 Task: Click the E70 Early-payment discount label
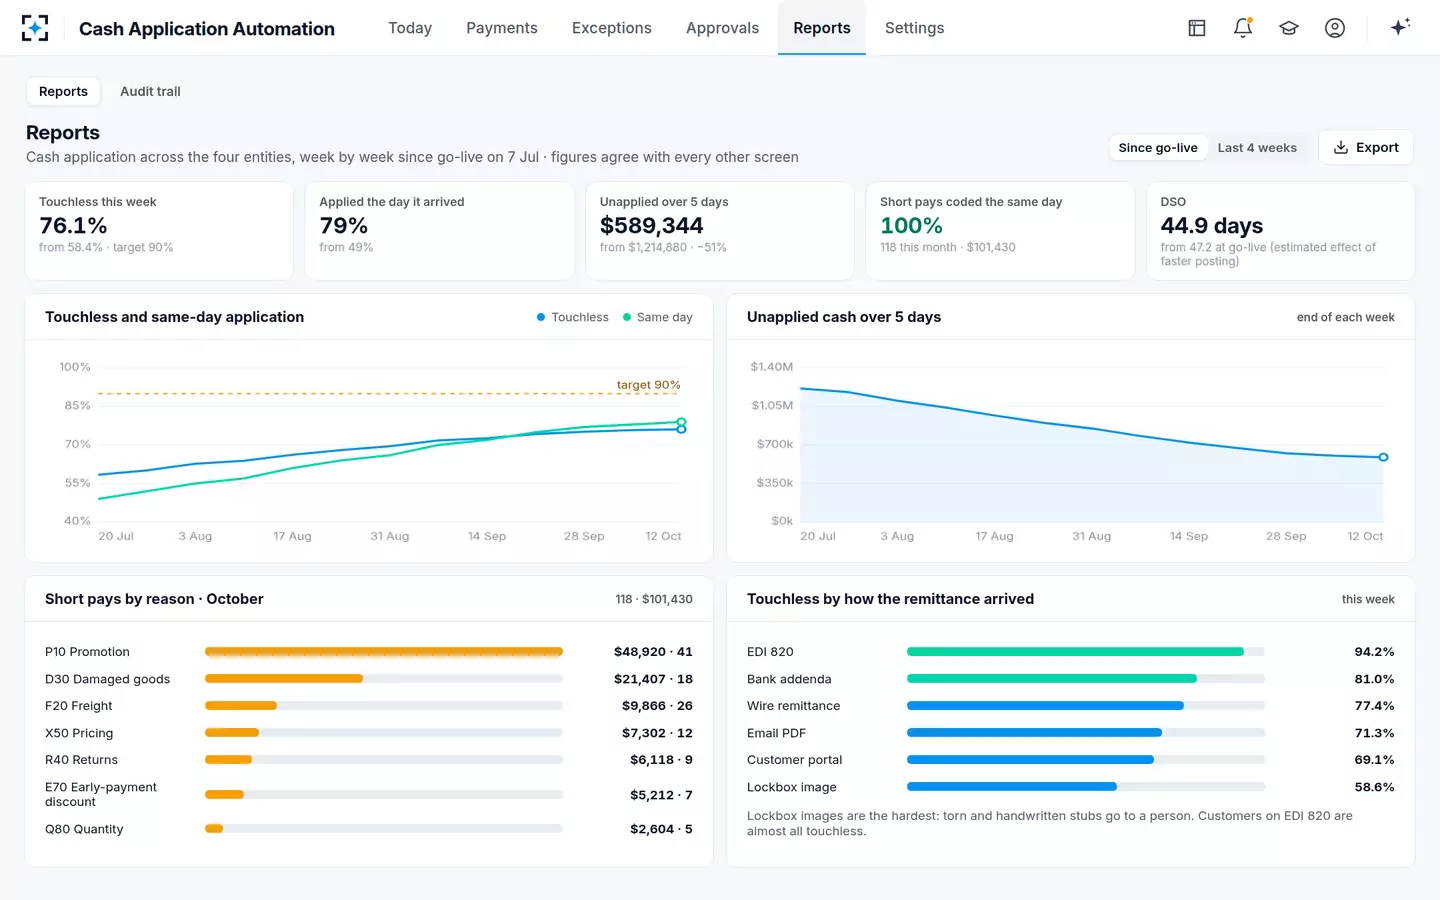click(101, 795)
